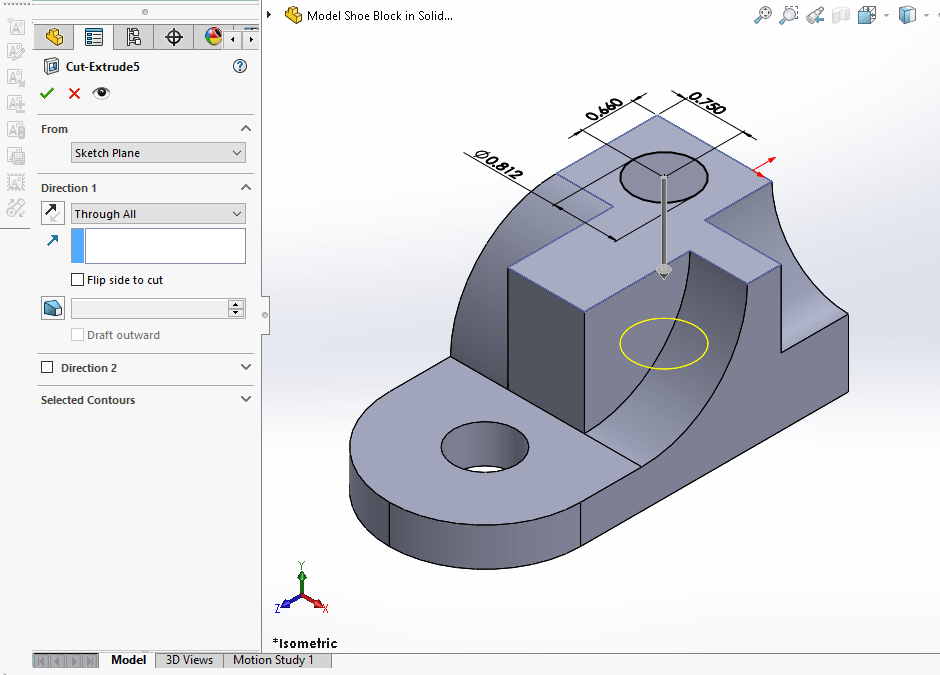940x675 pixels.
Task: Click the Zoom to Fit icon
Action: click(x=763, y=15)
